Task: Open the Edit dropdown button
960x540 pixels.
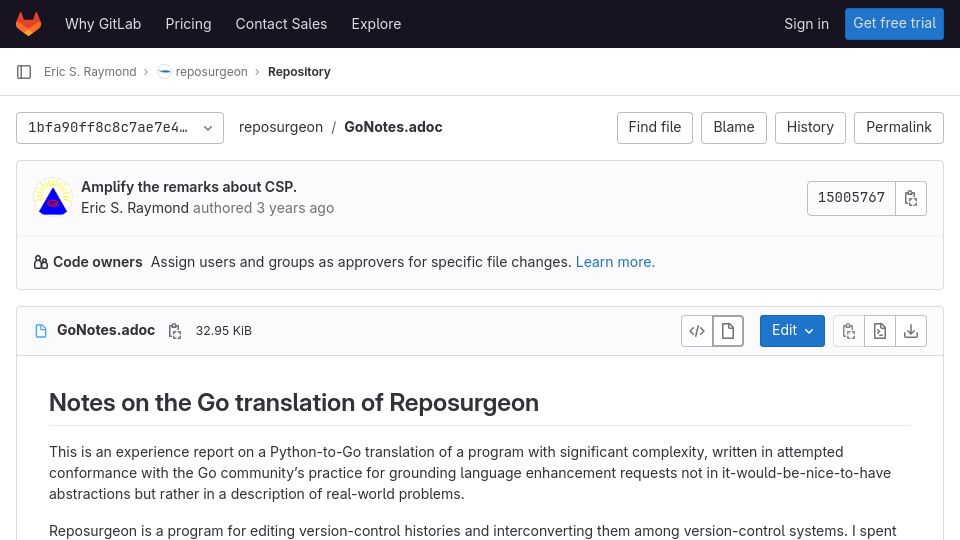Action: pyautogui.click(x=792, y=331)
